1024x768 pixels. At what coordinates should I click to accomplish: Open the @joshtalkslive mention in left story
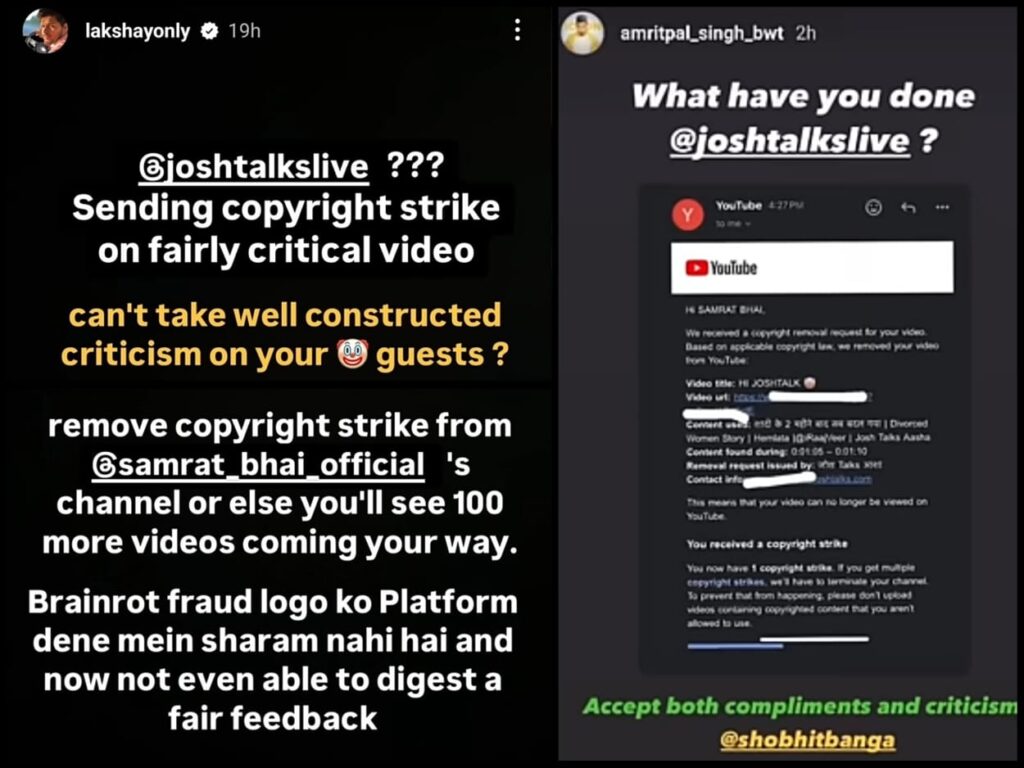click(253, 167)
